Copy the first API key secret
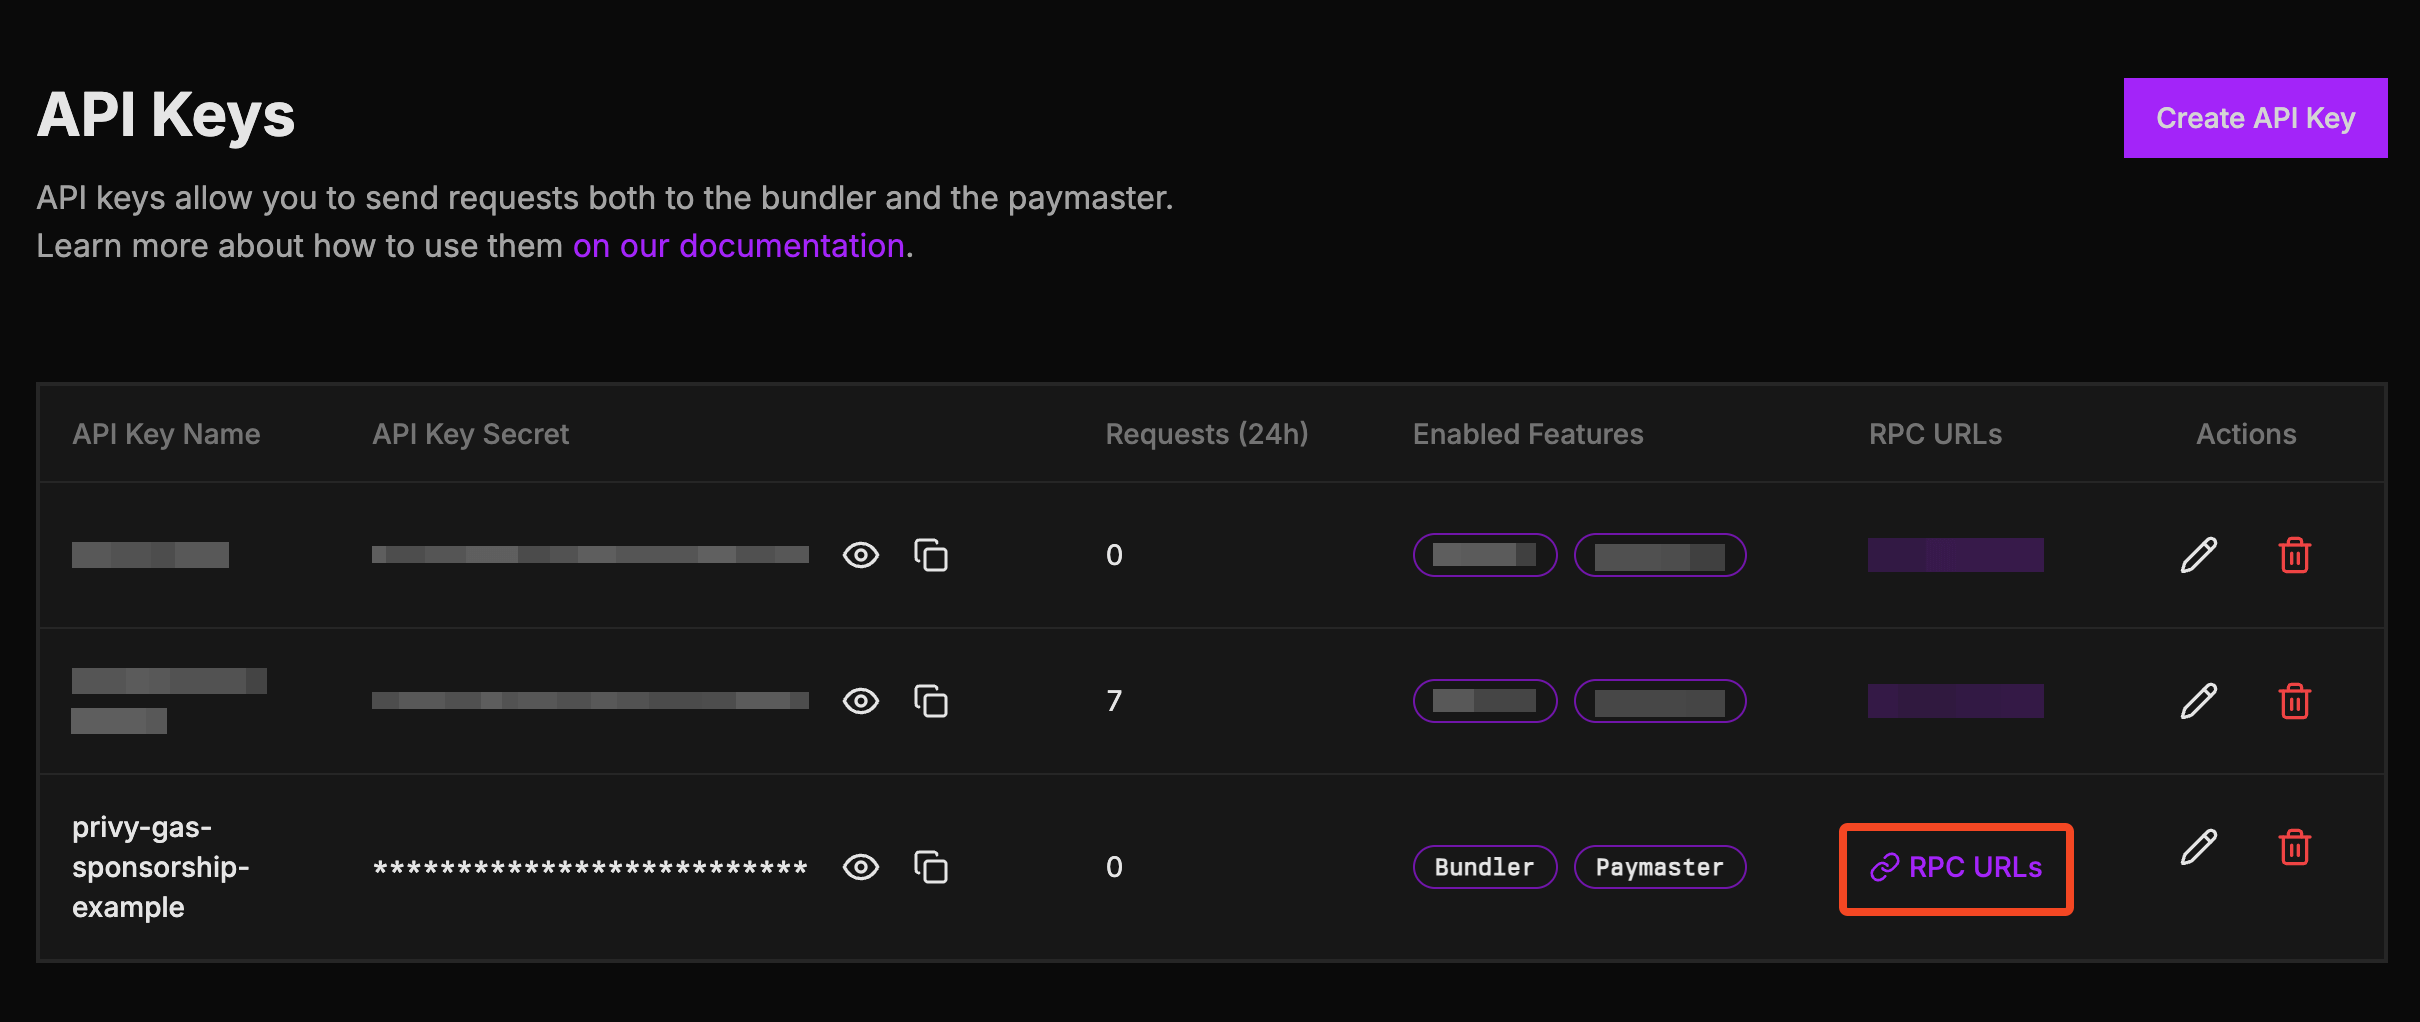Viewport: 2420px width, 1022px height. click(930, 555)
